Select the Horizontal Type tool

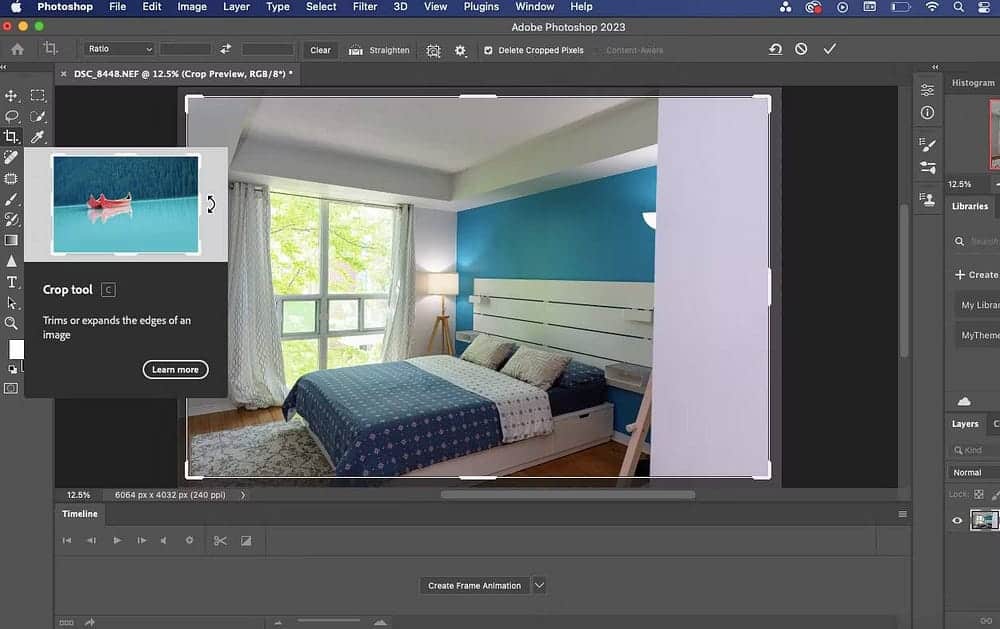pos(12,282)
